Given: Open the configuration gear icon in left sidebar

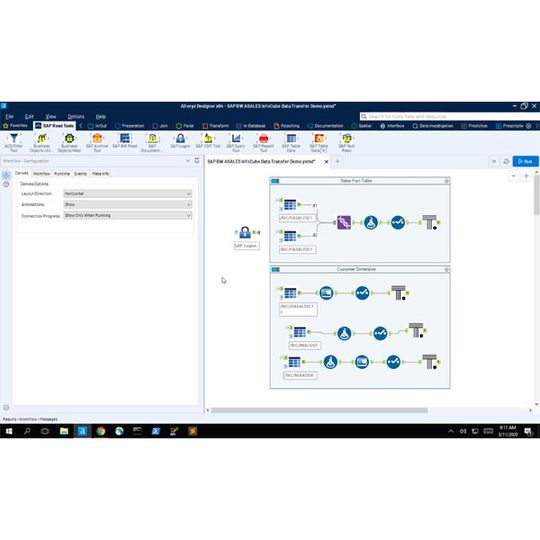Looking at the screenshot, I should [6, 176].
